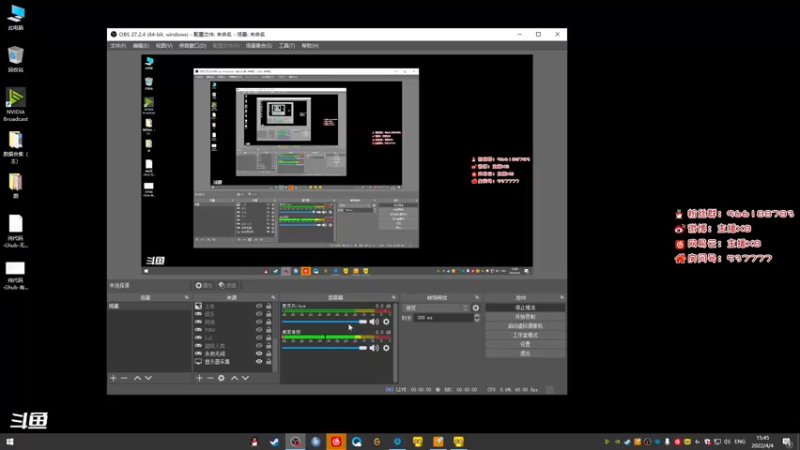Open Steam from the taskbar

point(274,442)
